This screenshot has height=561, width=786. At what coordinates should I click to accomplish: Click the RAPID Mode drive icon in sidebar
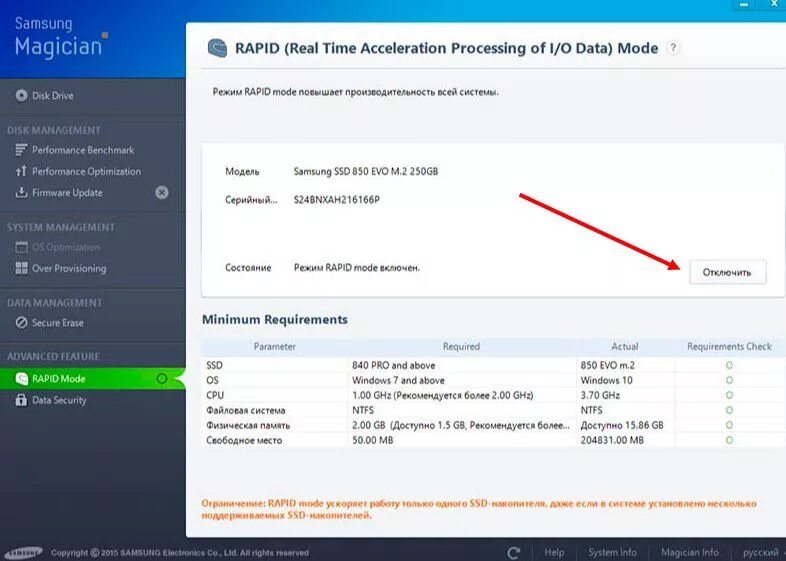coord(22,379)
